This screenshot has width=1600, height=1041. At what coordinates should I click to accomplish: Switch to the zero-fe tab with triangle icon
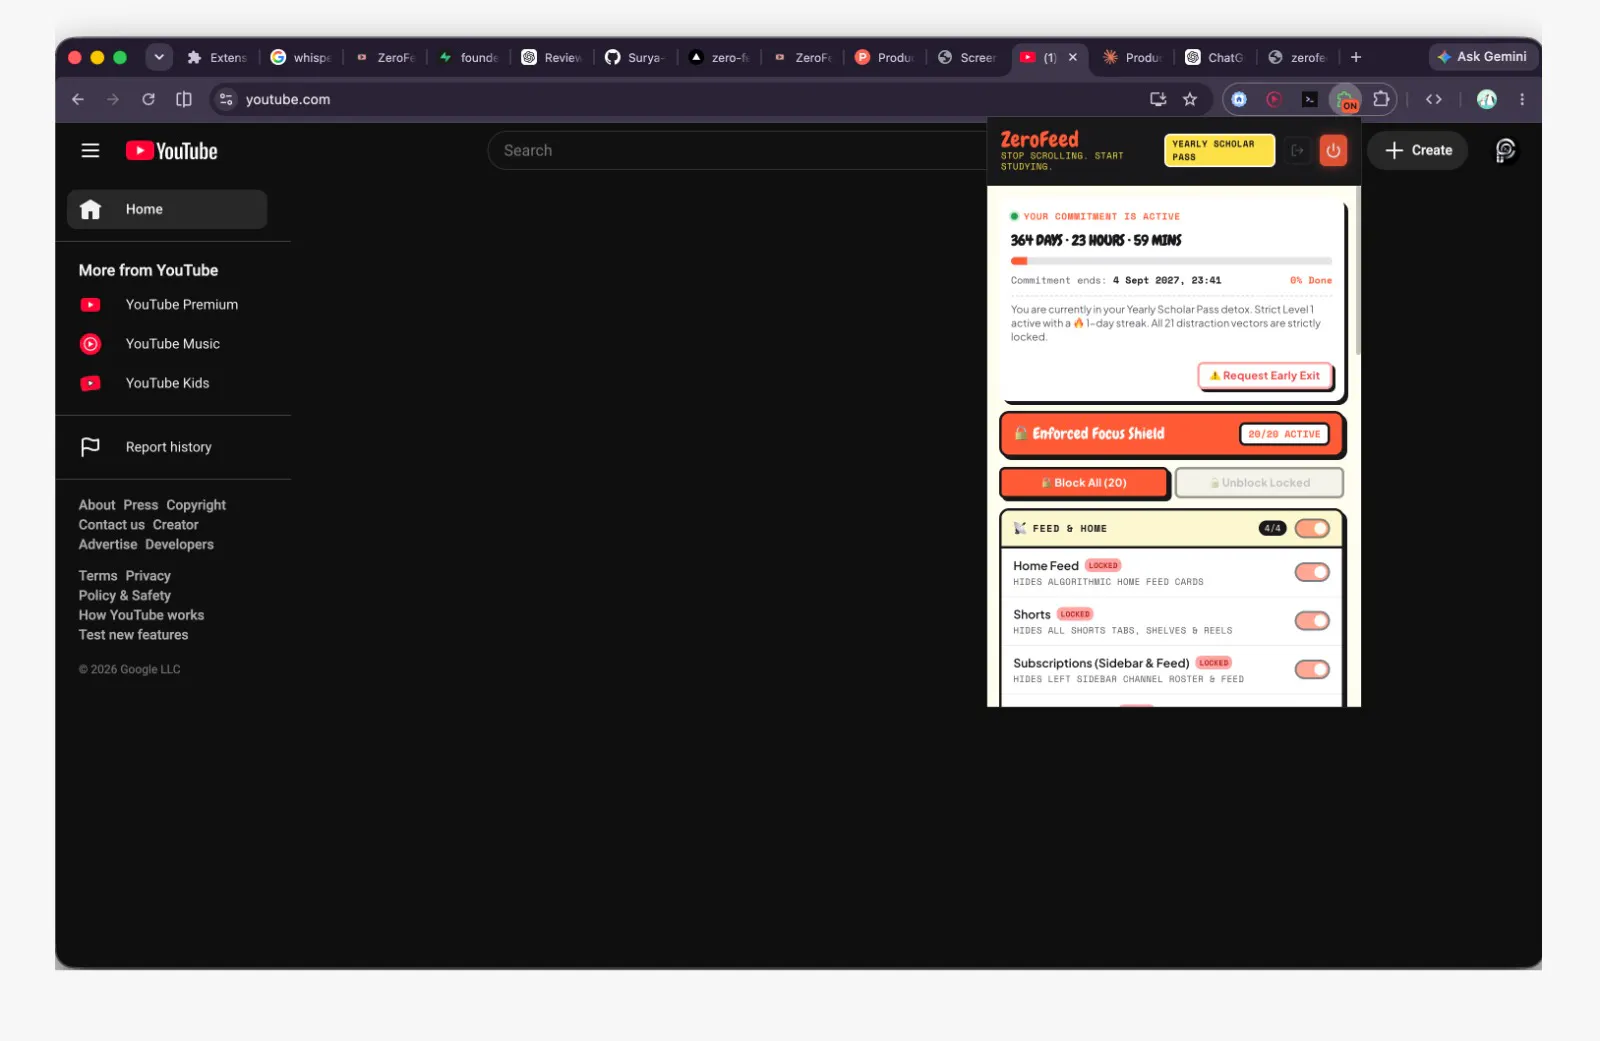pos(719,57)
